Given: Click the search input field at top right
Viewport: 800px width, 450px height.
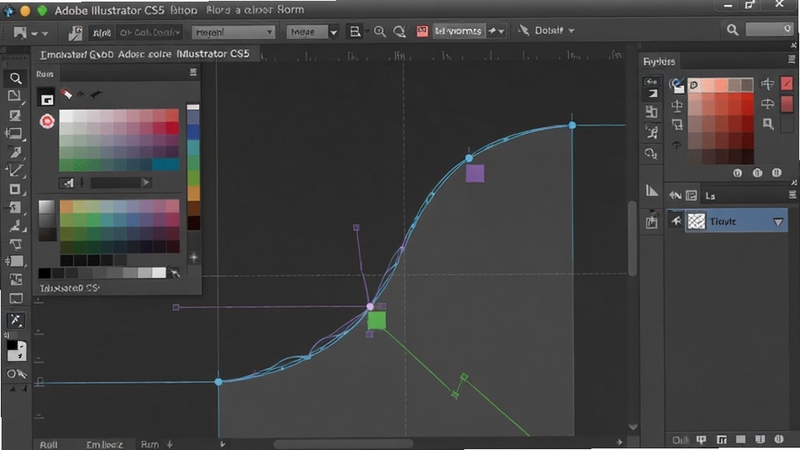Looking at the screenshot, I should [769, 30].
